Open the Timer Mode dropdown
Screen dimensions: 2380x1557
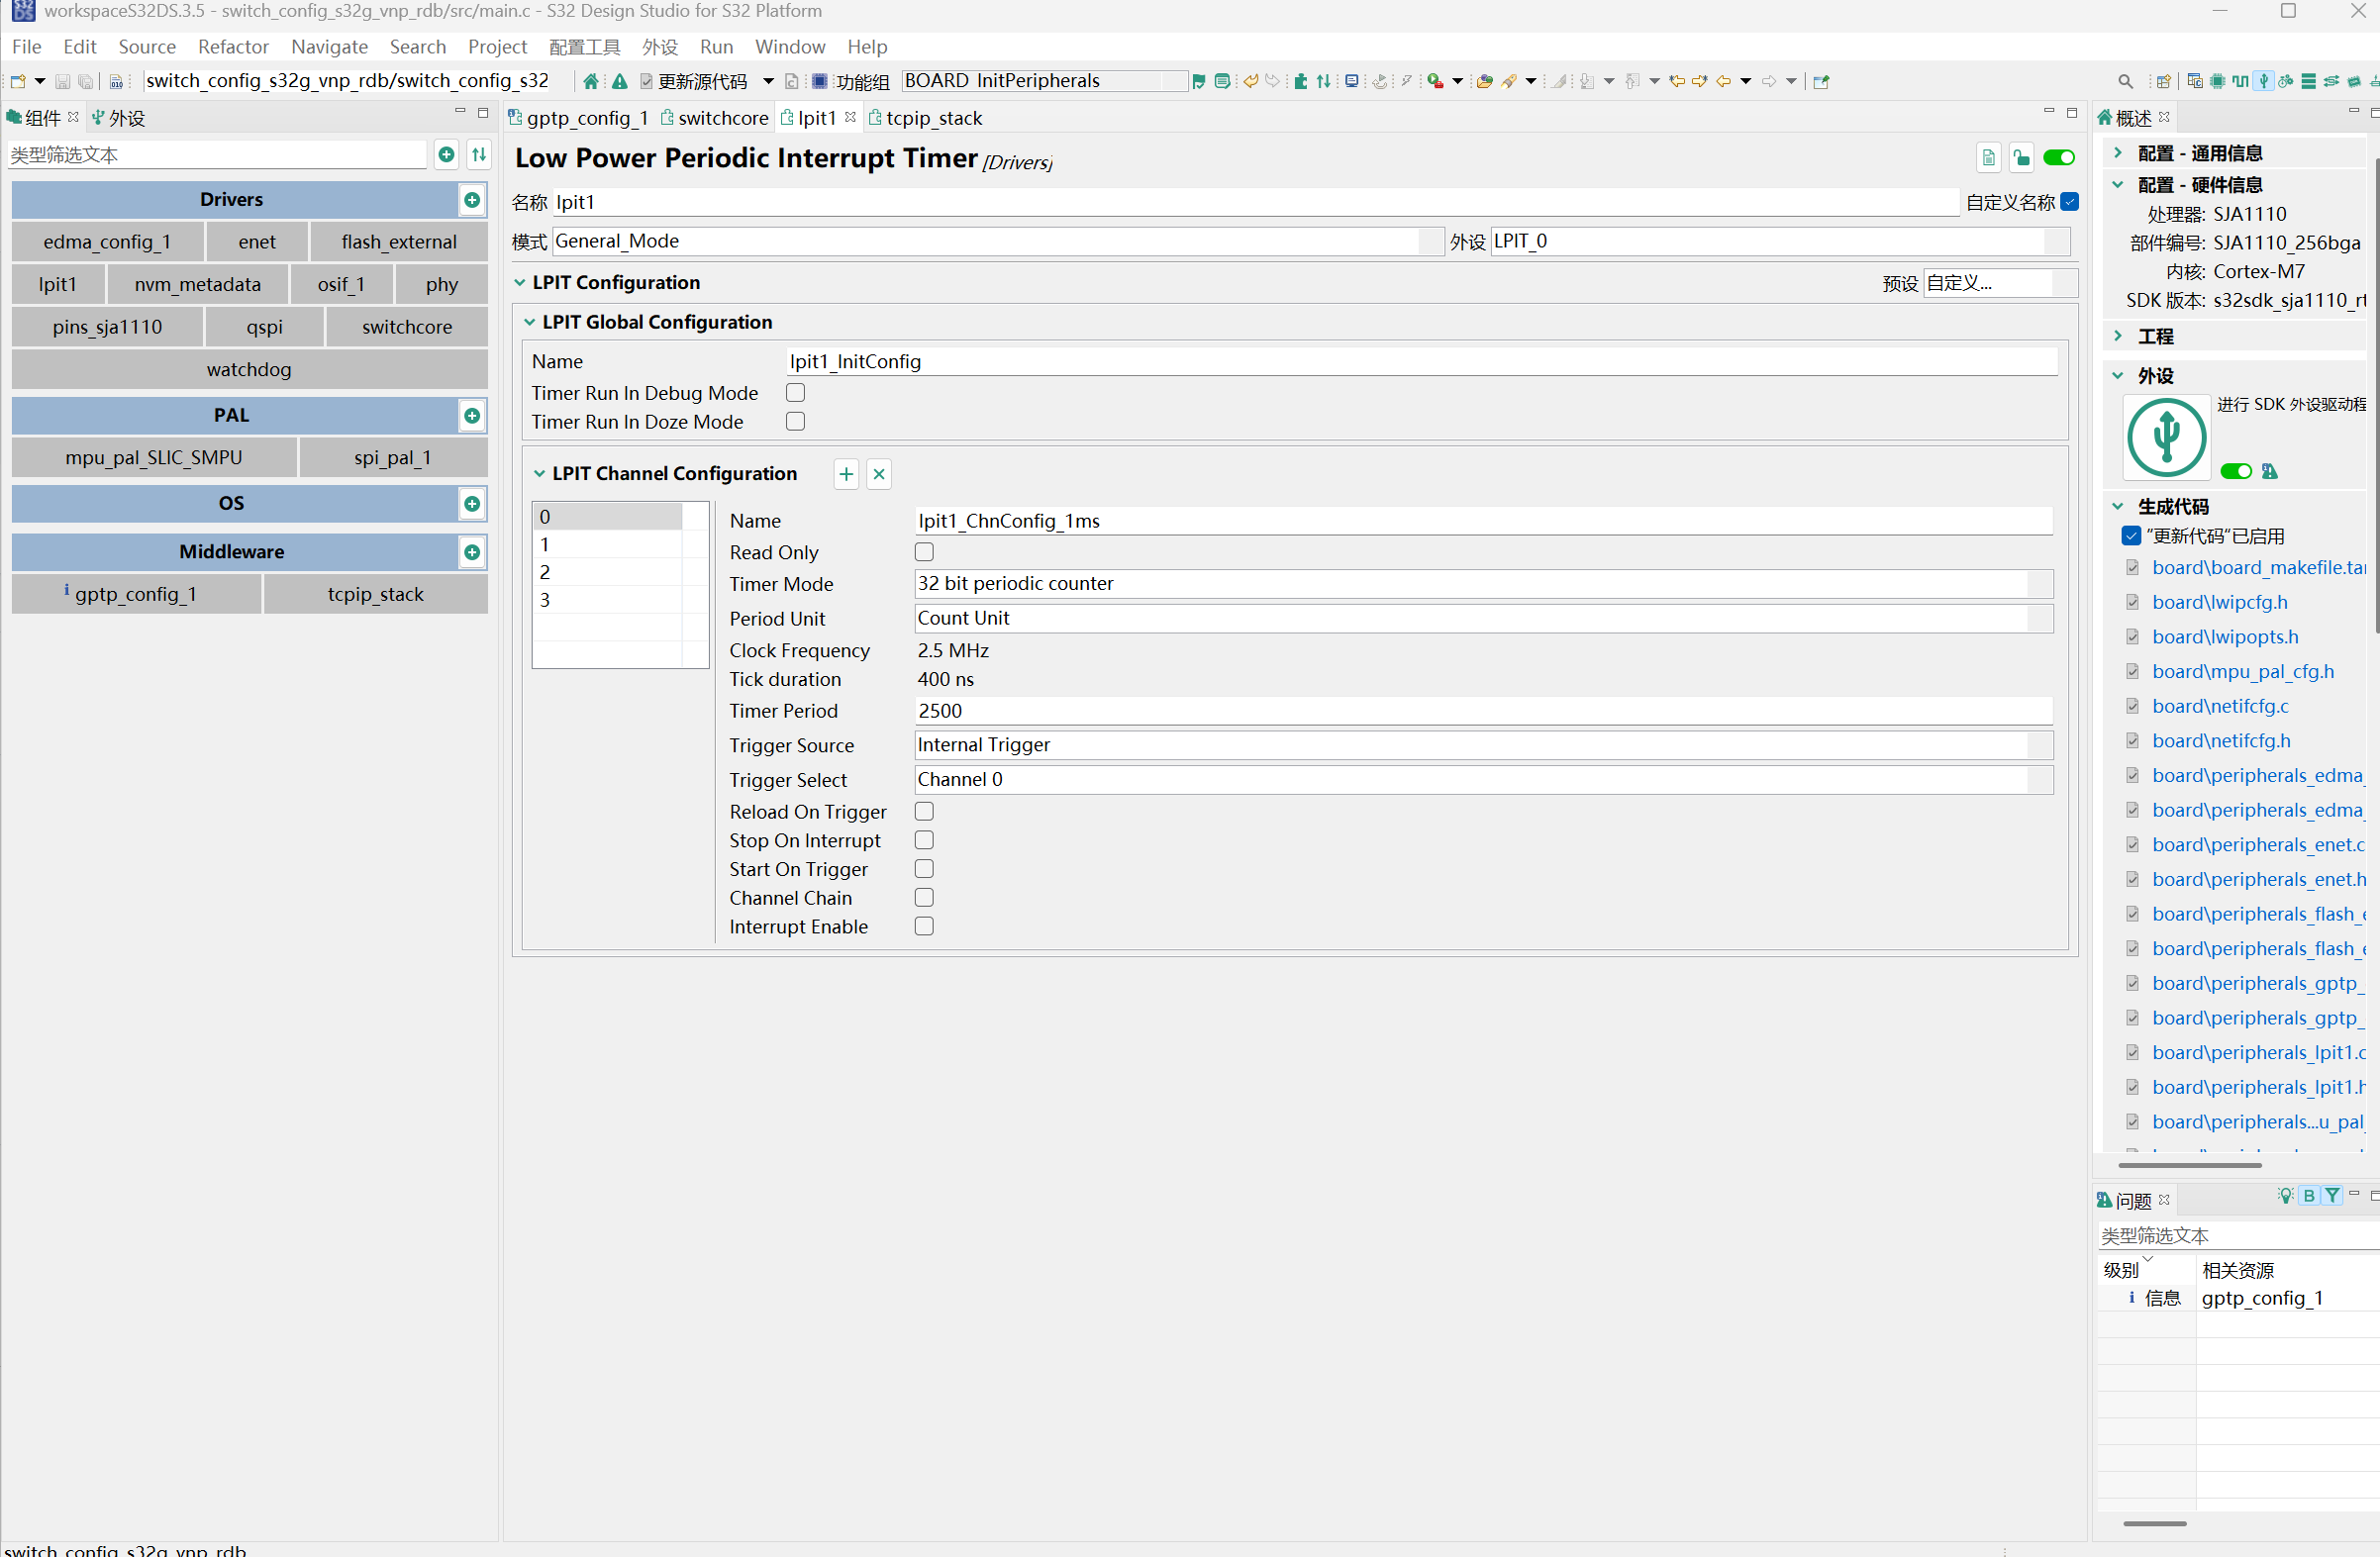point(1483,584)
